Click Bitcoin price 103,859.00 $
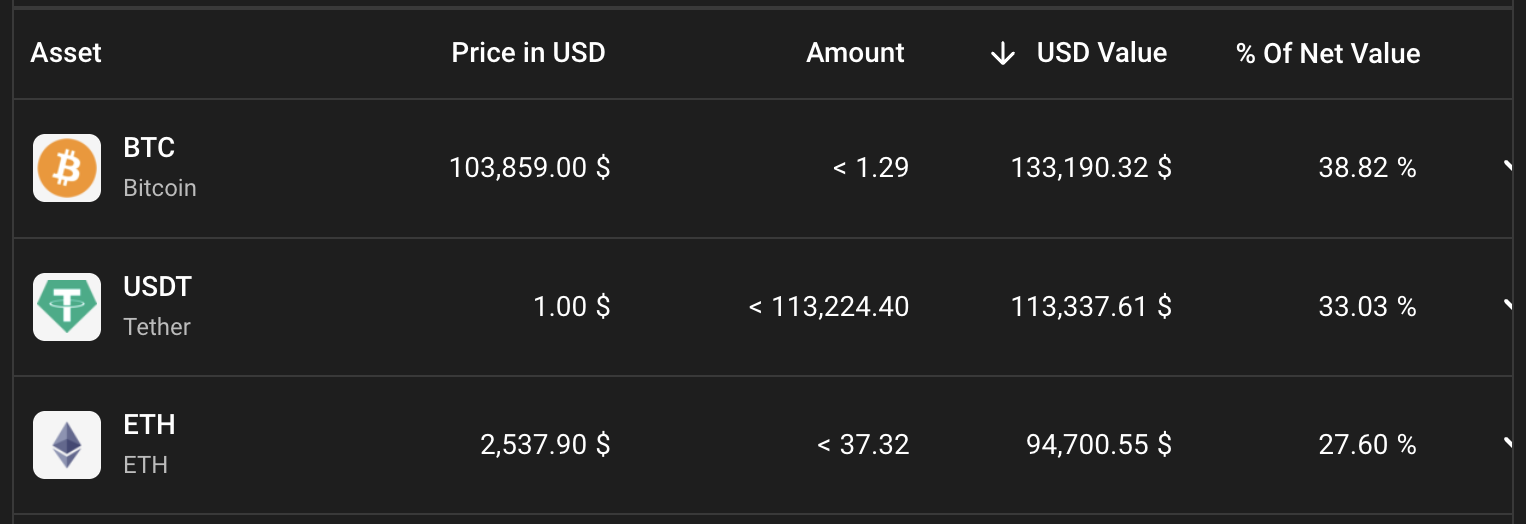This screenshot has width=1526, height=524. tap(529, 168)
